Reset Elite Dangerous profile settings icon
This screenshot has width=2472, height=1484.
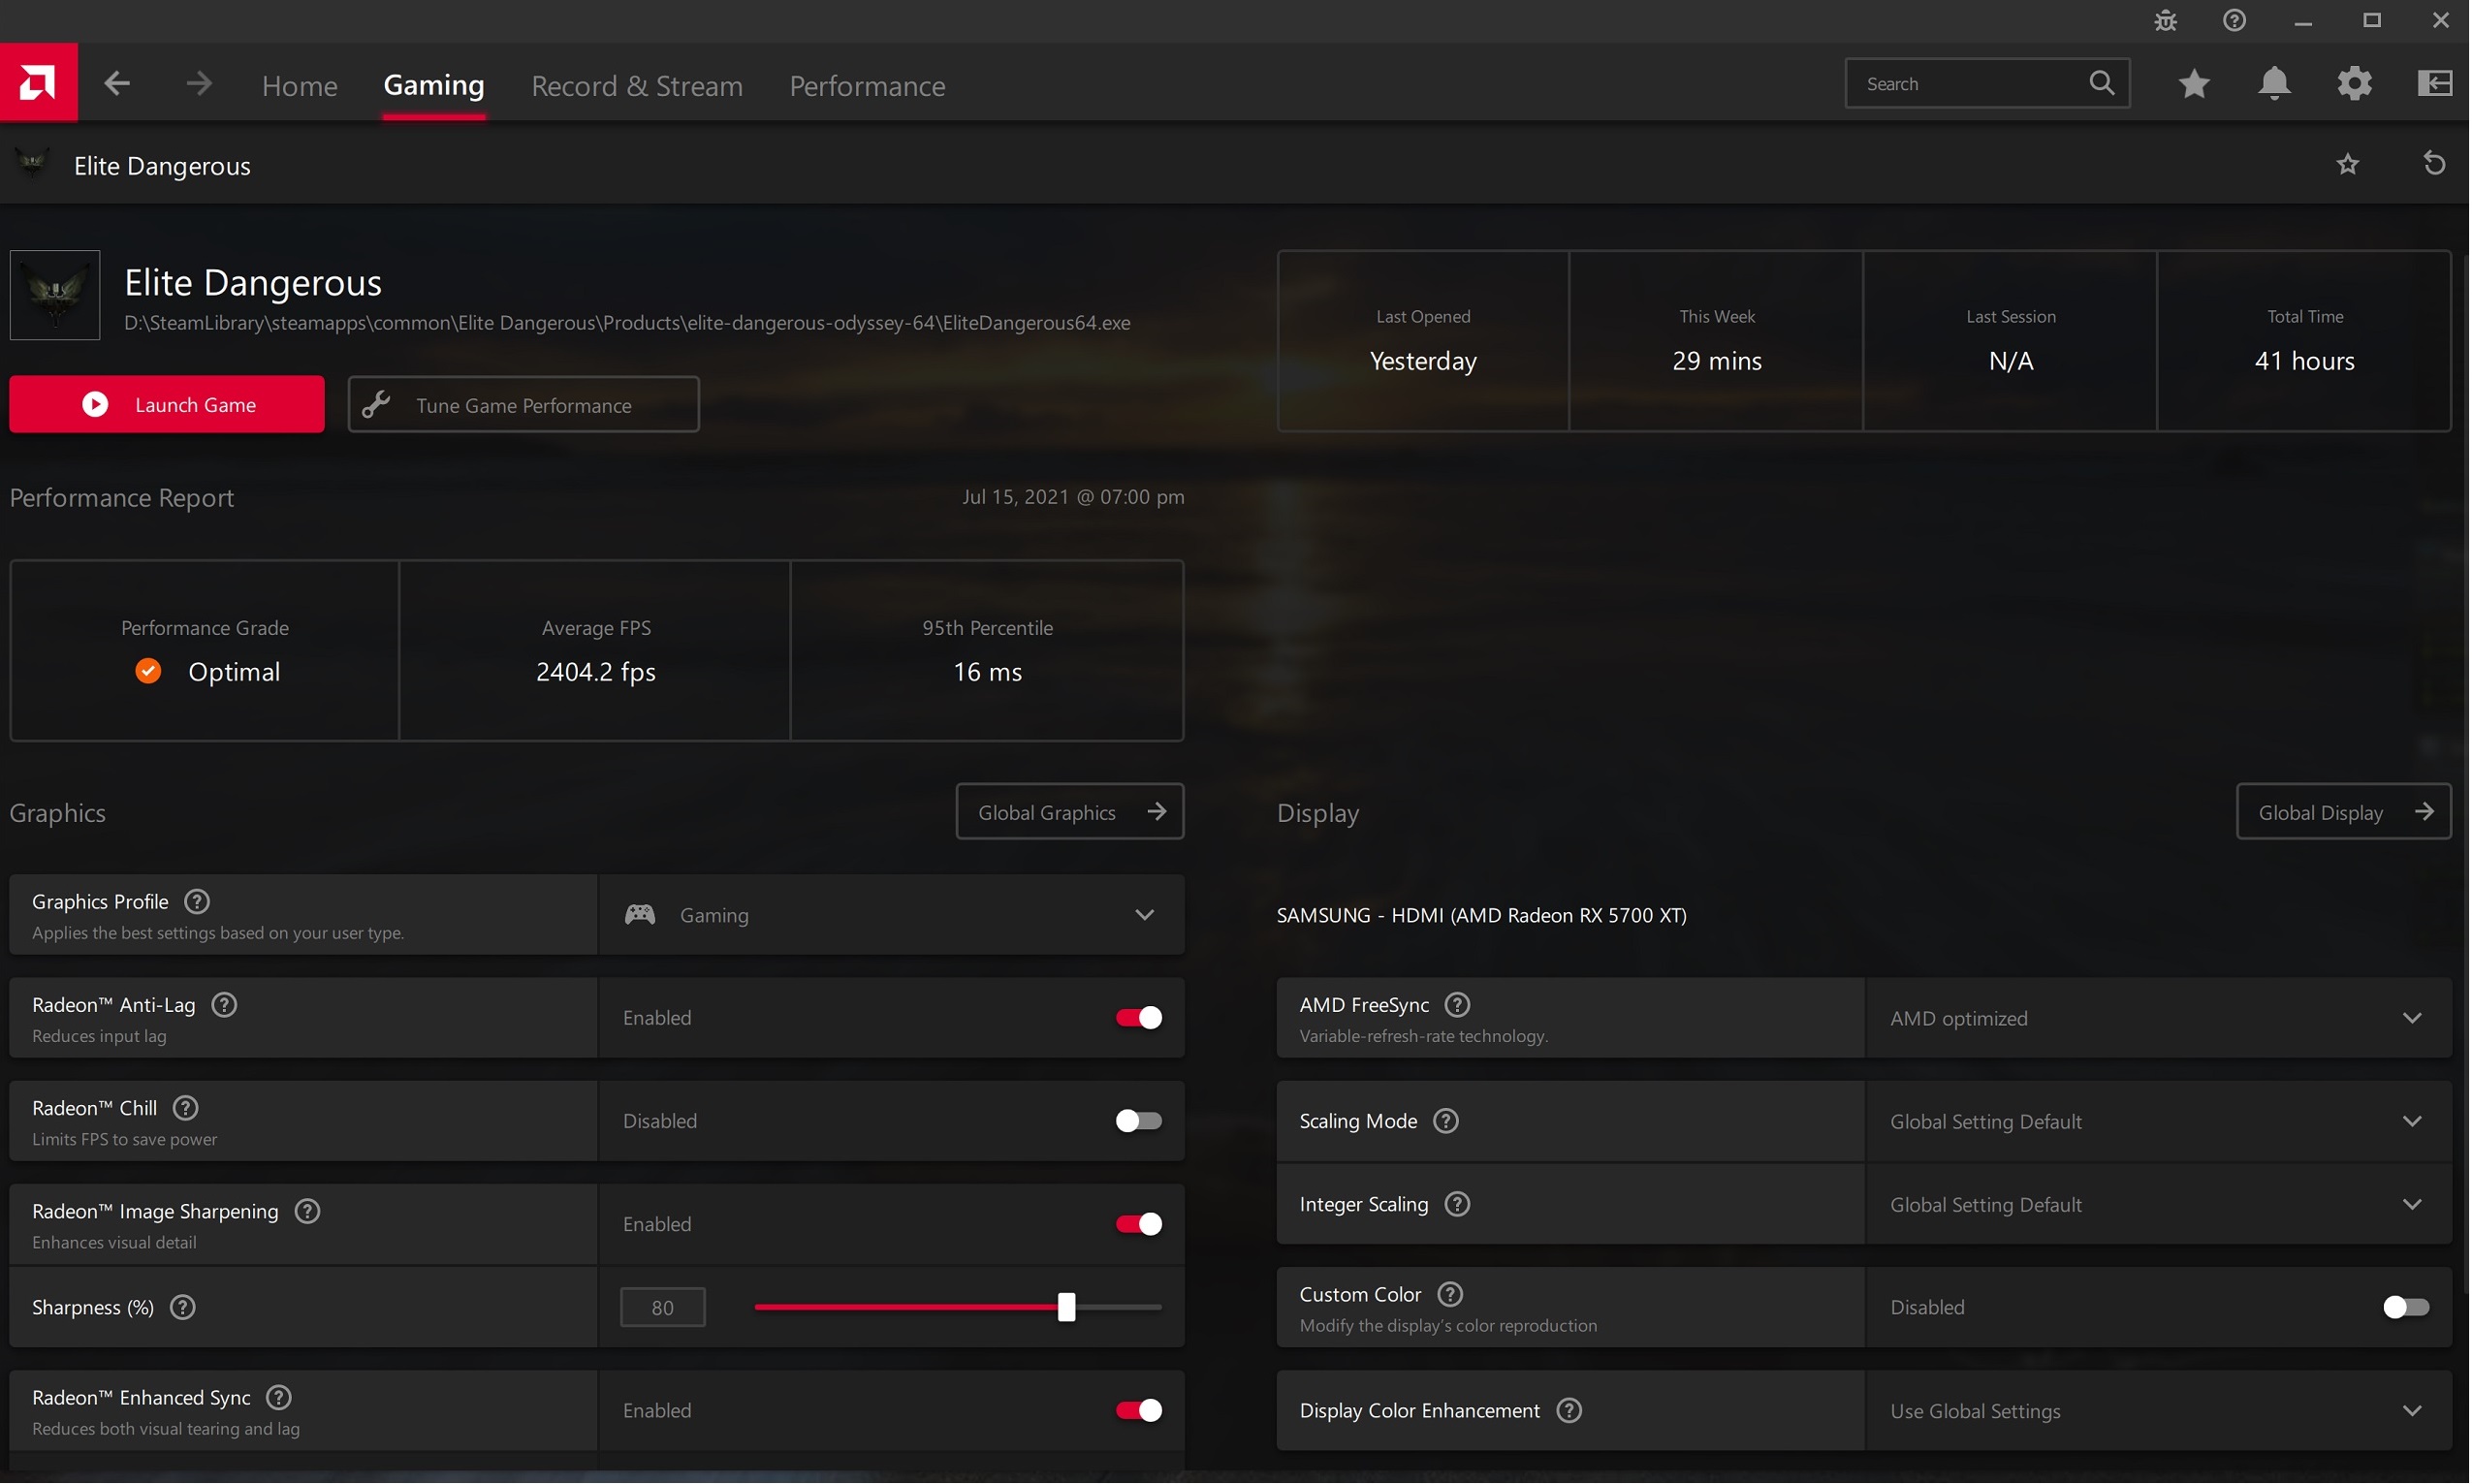(2435, 164)
